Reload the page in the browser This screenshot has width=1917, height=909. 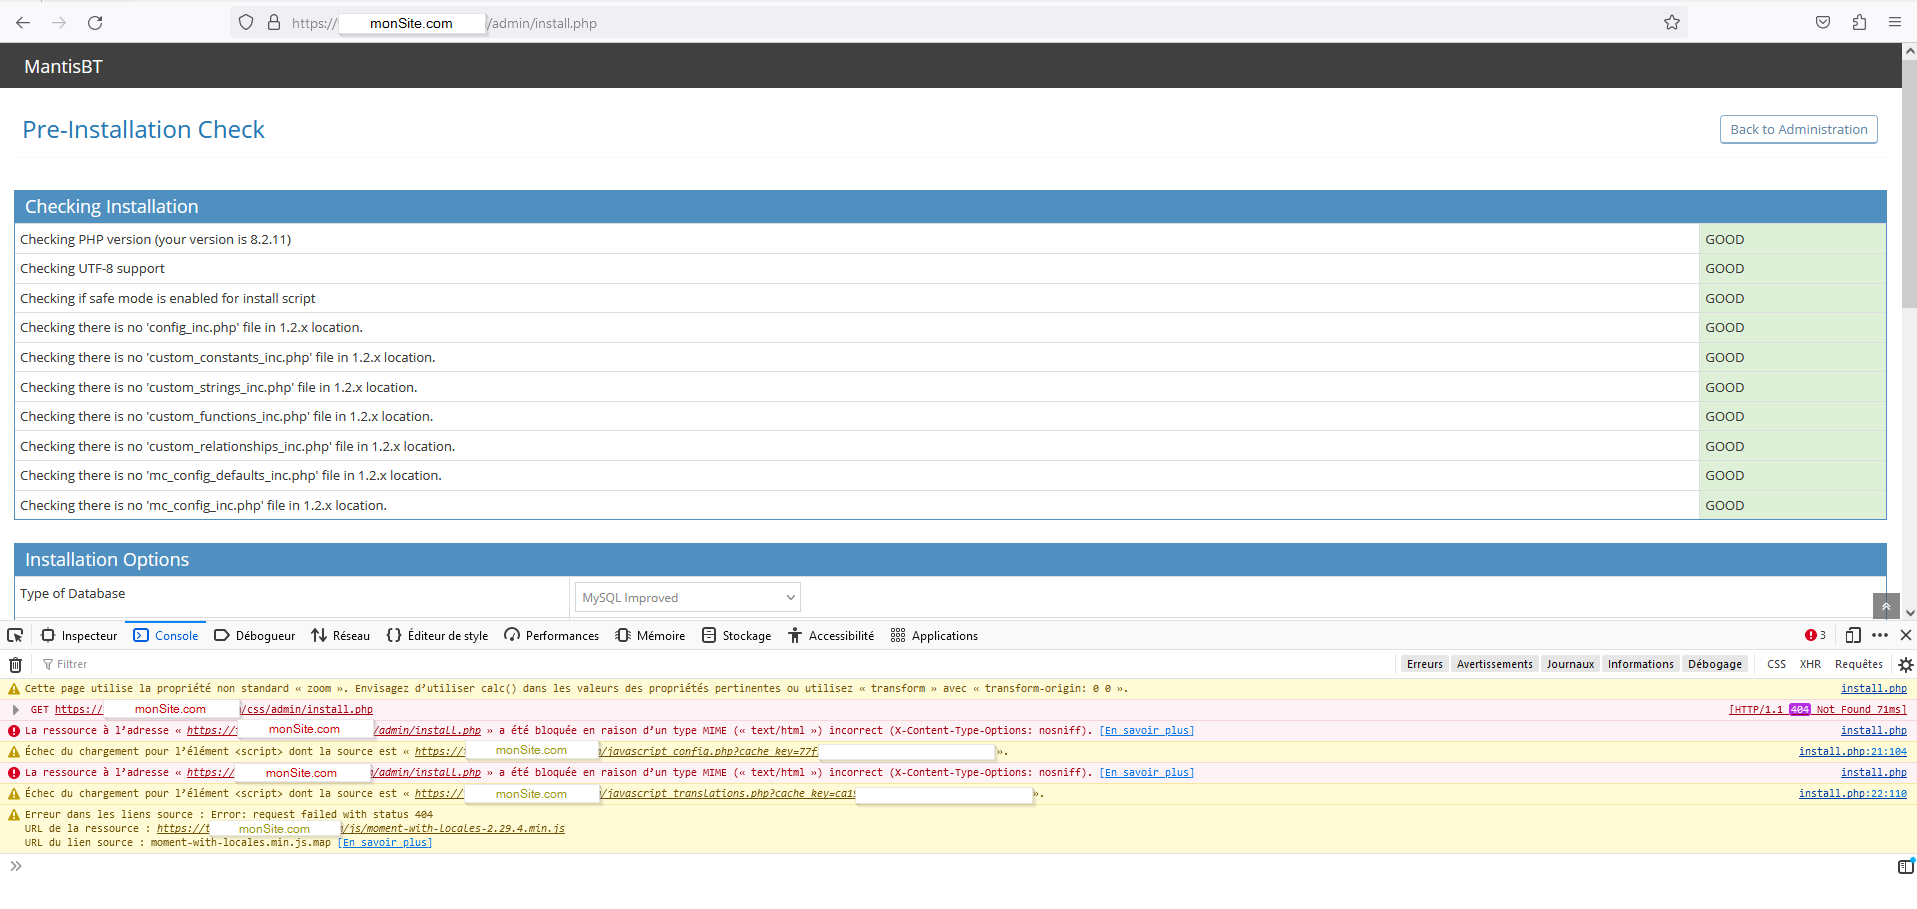tap(95, 23)
